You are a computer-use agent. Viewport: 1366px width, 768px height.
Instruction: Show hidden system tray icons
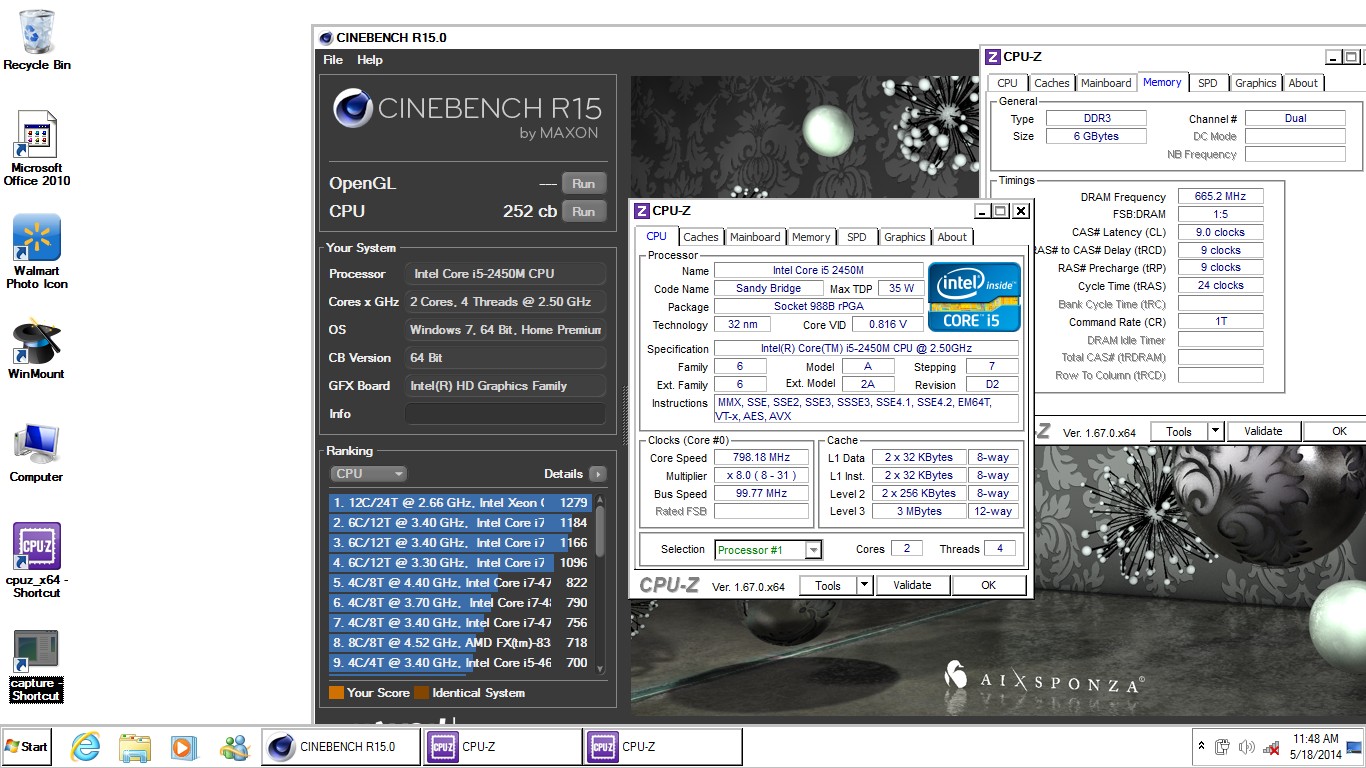pos(1201,747)
